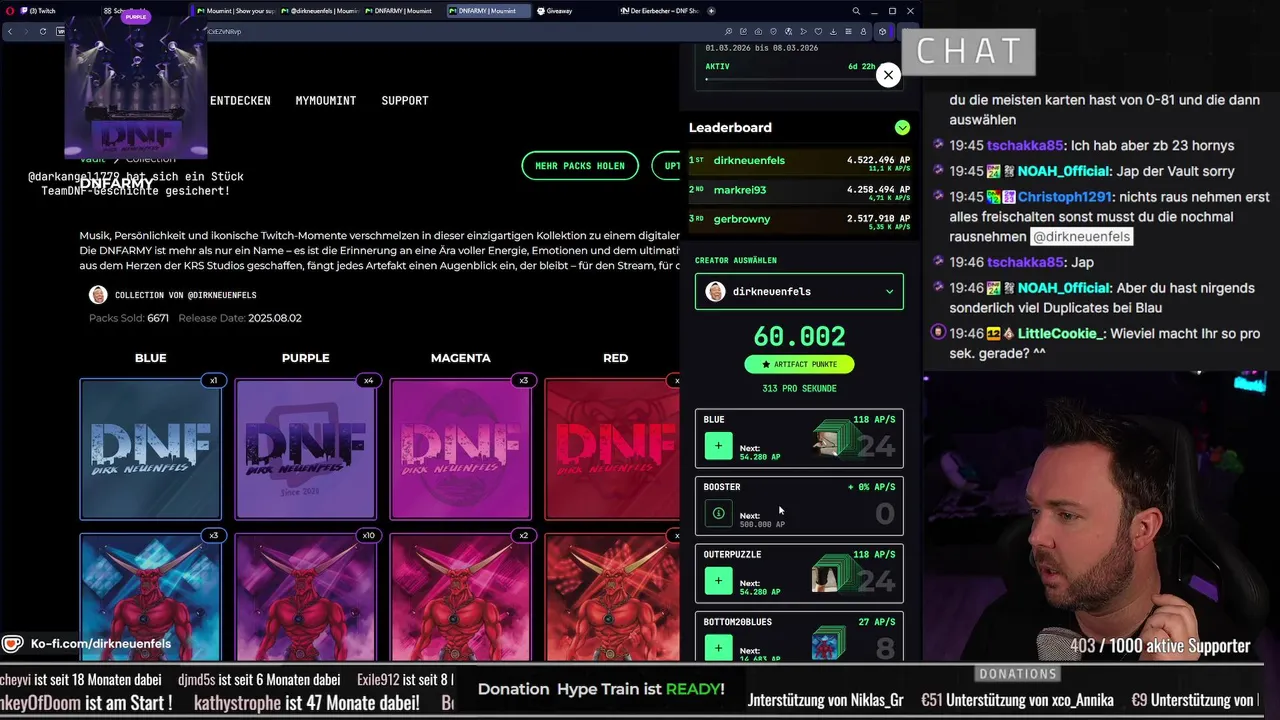1280x720 pixels.
Task: Click the ARTIFACT PUNKTE badge
Action: click(799, 365)
